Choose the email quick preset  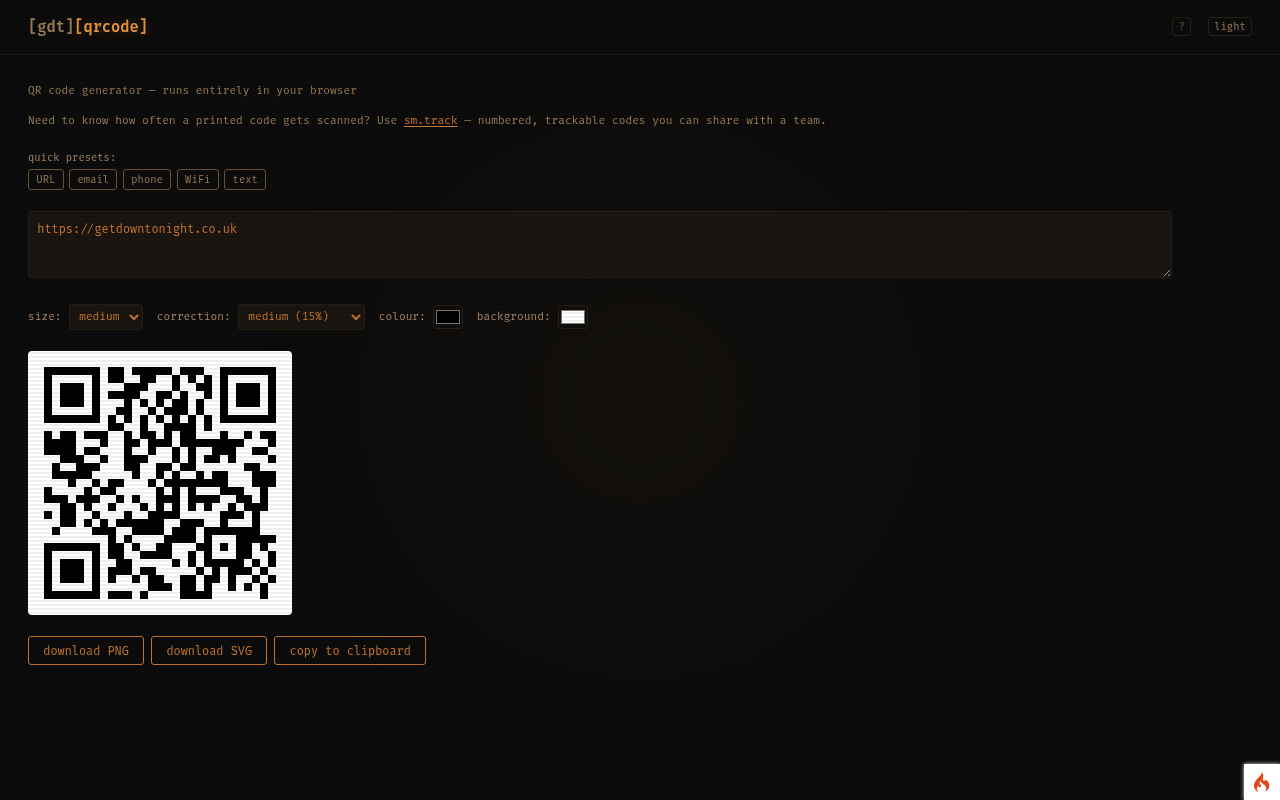tap(93, 179)
